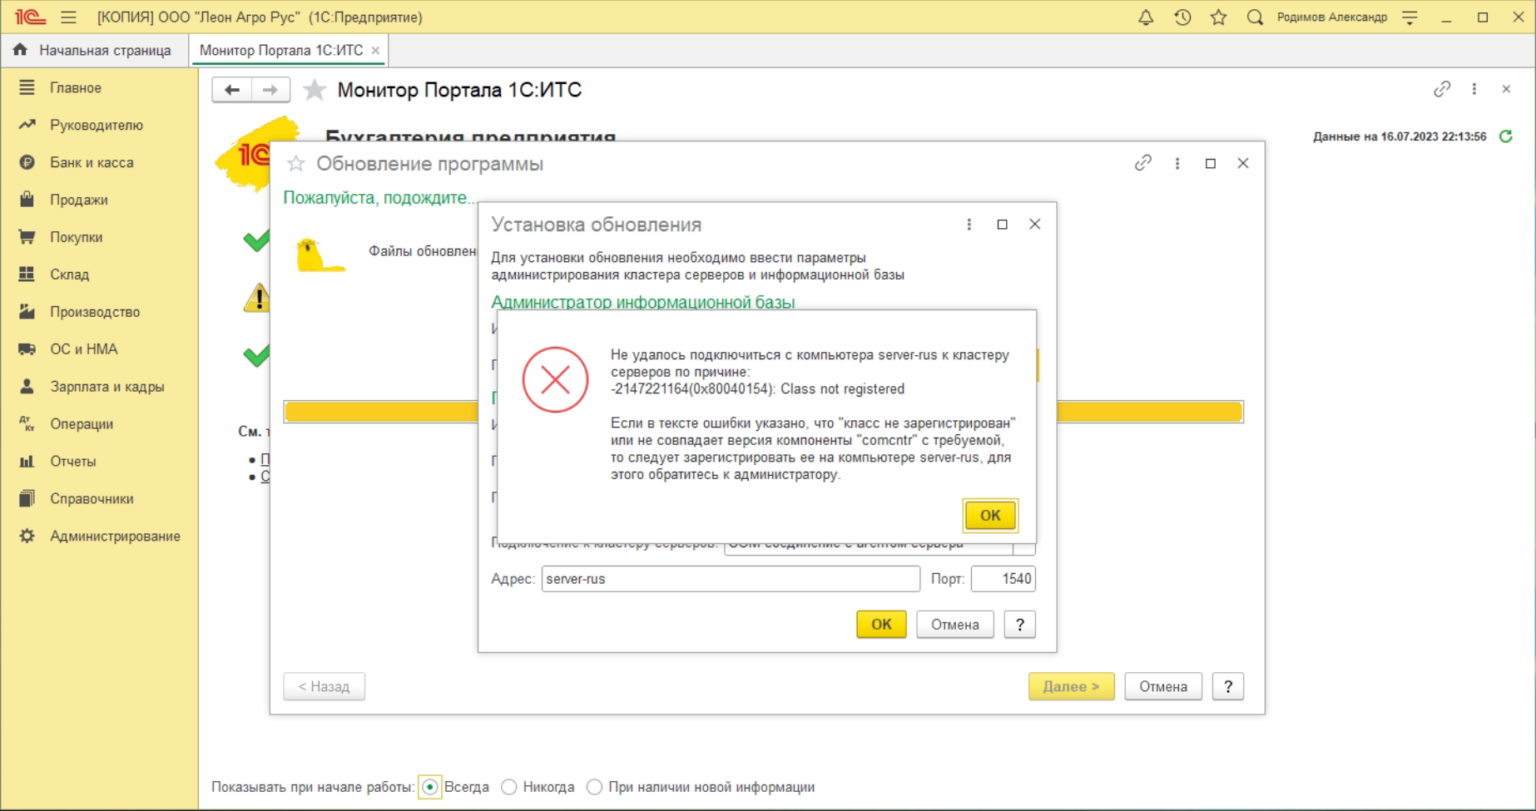Viewport: 1536px width, 811px height.
Task: Open more options in Обновление программы window
Action: 1177,163
